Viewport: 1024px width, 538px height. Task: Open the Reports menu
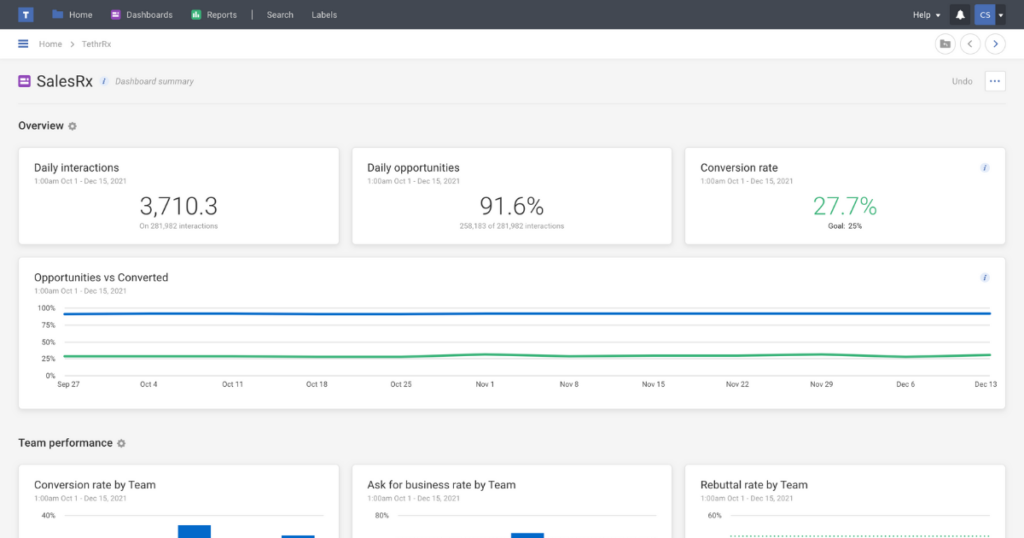(x=214, y=15)
